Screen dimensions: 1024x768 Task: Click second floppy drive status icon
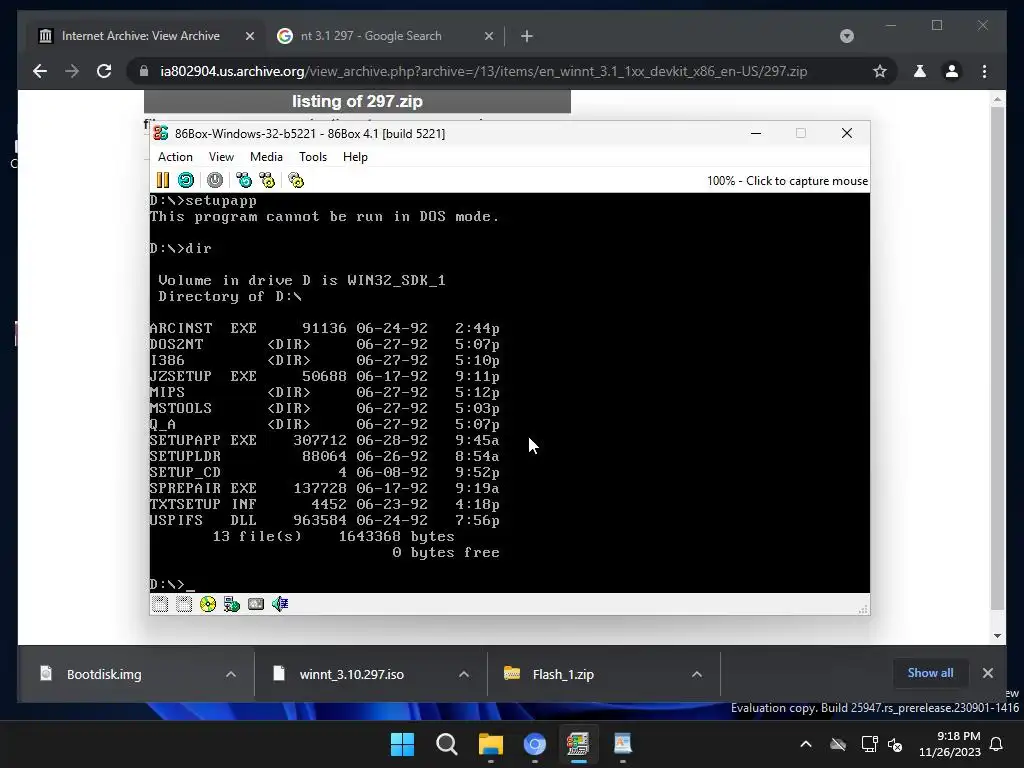(x=184, y=604)
